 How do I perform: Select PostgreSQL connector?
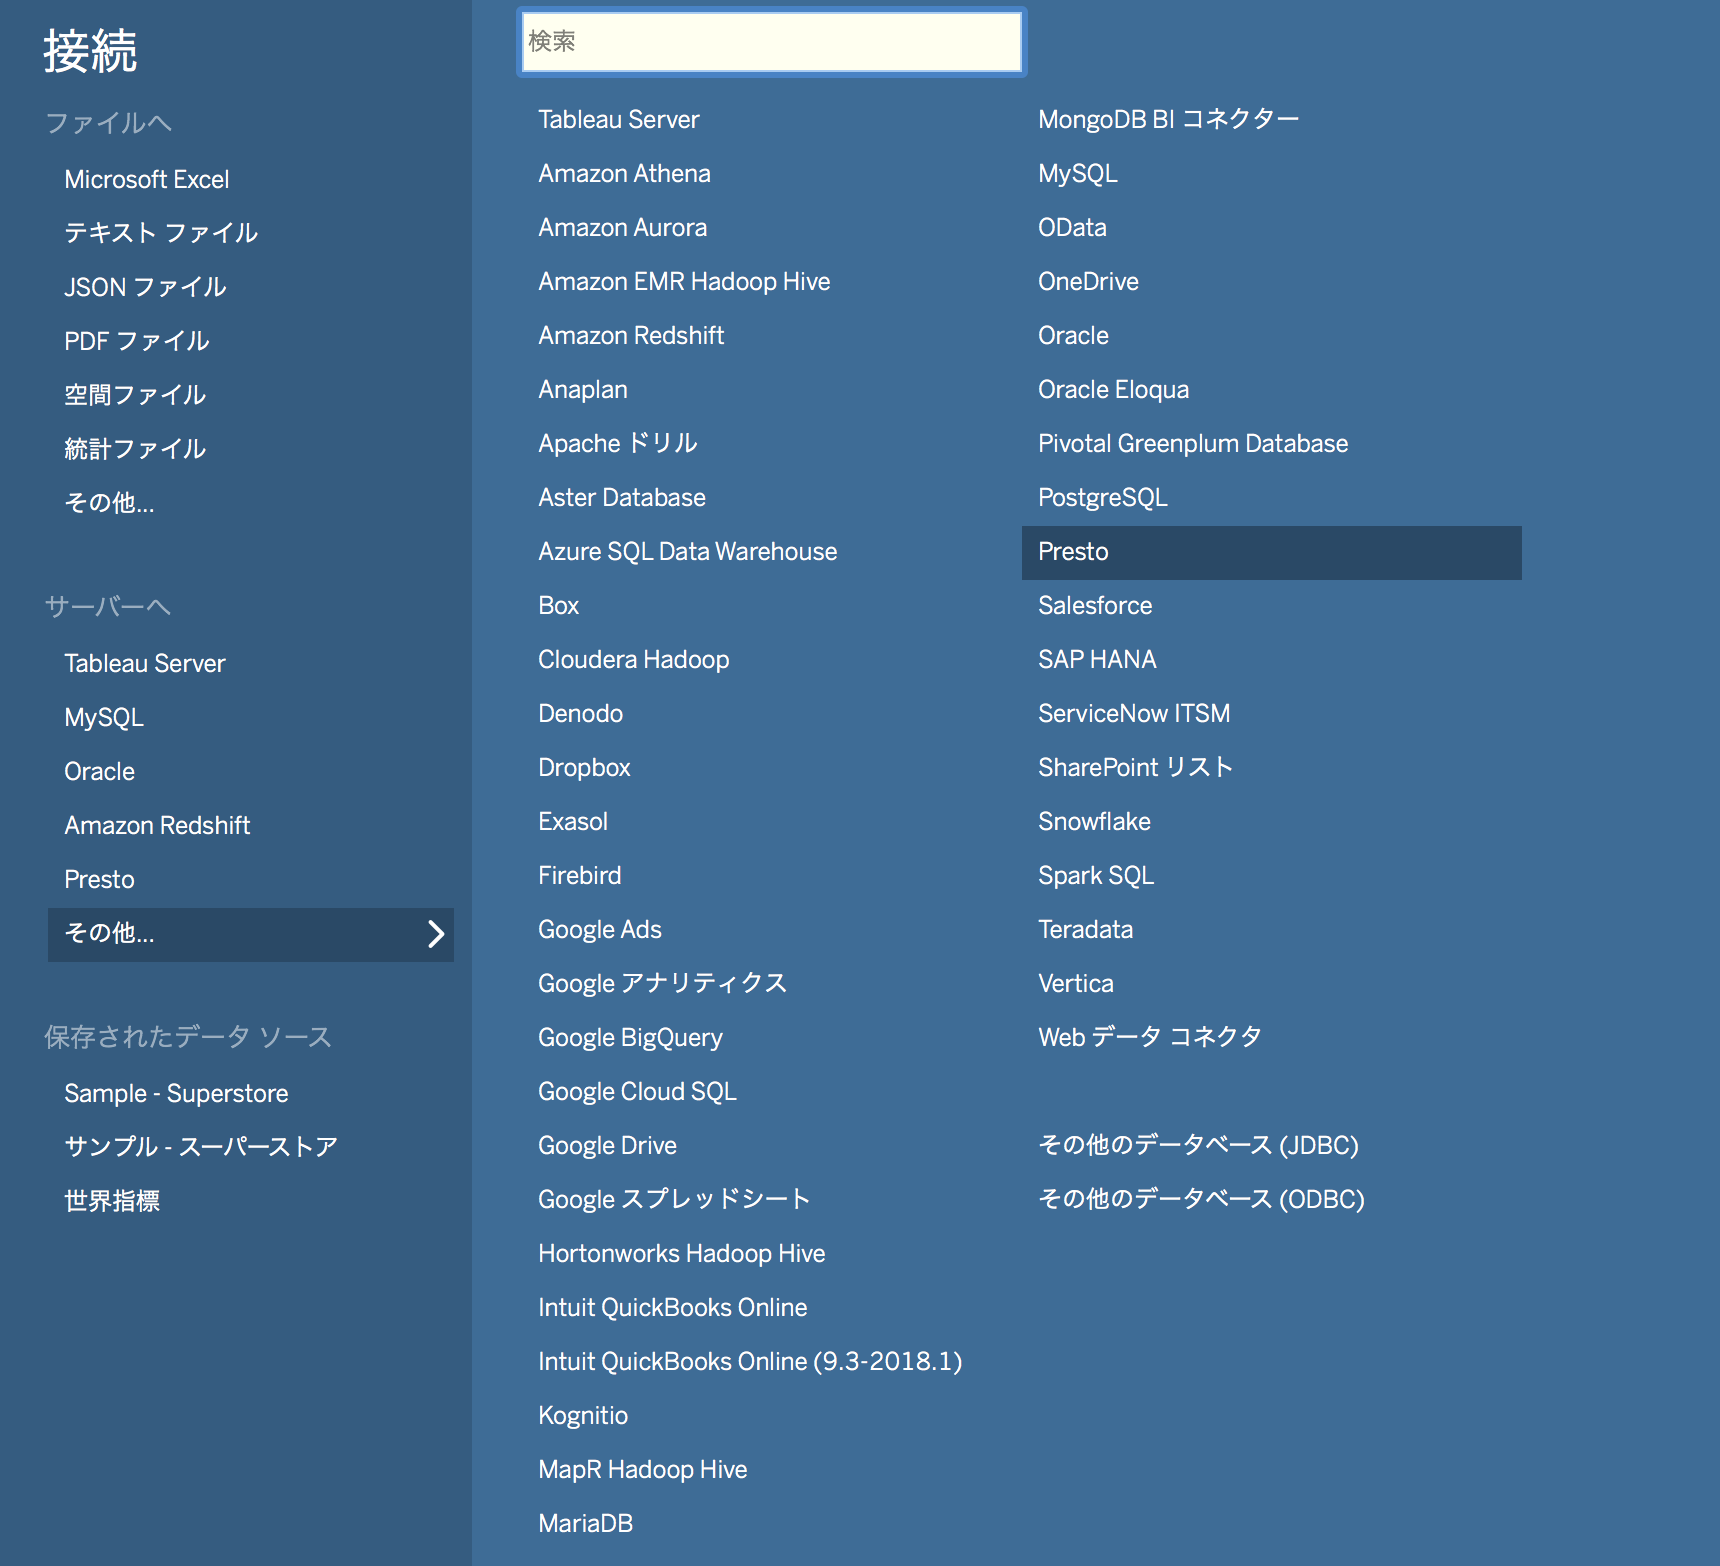[1103, 498]
